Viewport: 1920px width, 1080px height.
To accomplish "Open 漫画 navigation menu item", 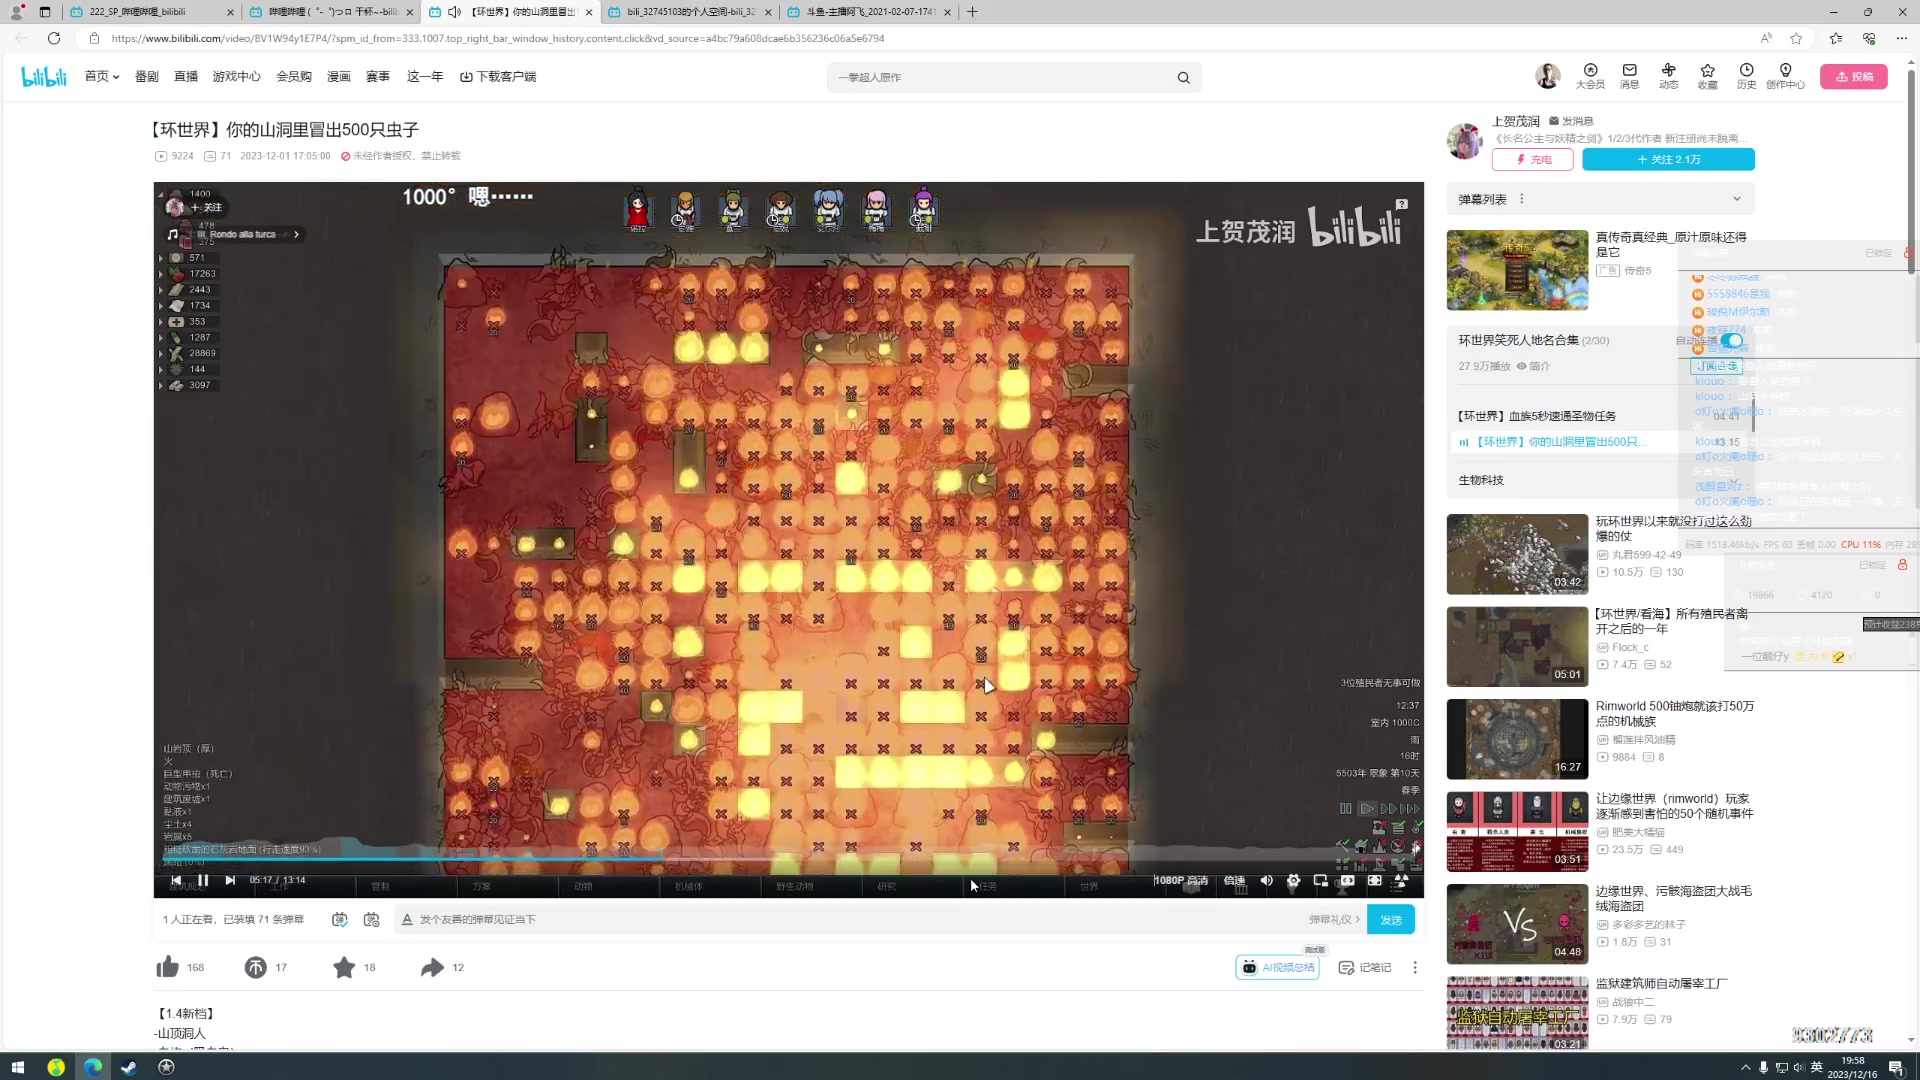I will pyautogui.click(x=339, y=77).
